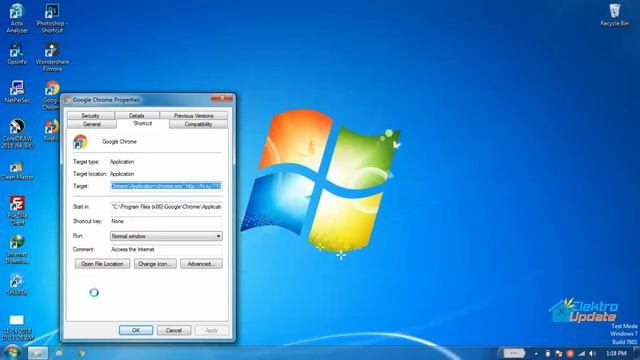The image size is (640, 360).
Task: Click the Start in input field
Action: pyautogui.click(x=166, y=207)
